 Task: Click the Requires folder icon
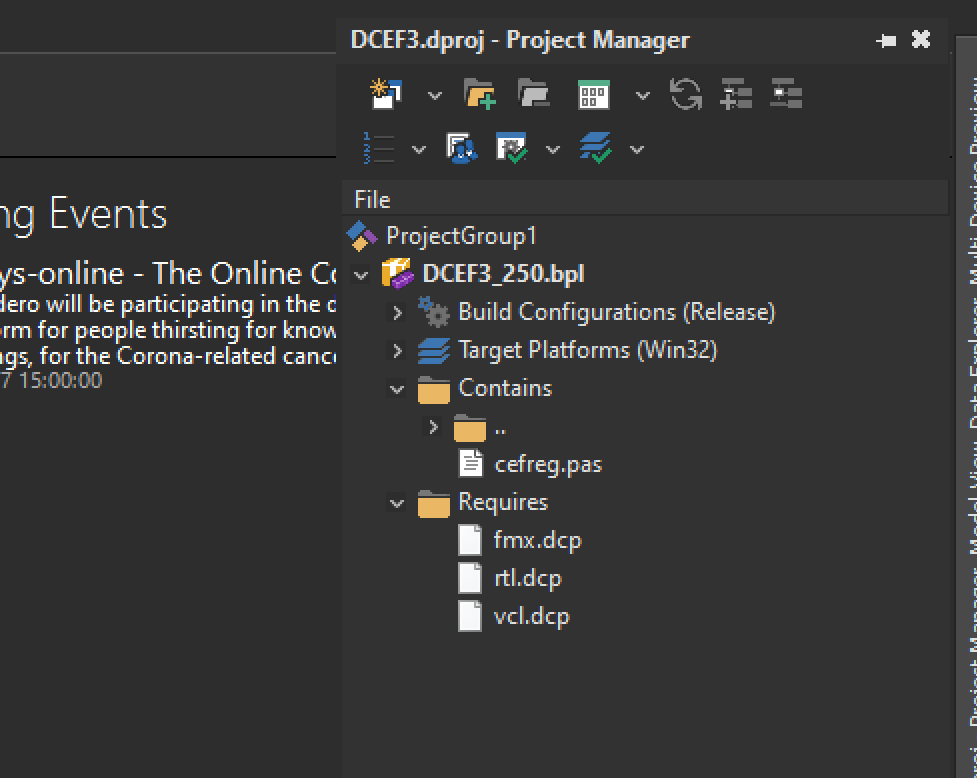pyautogui.click(x=434, y=504)
